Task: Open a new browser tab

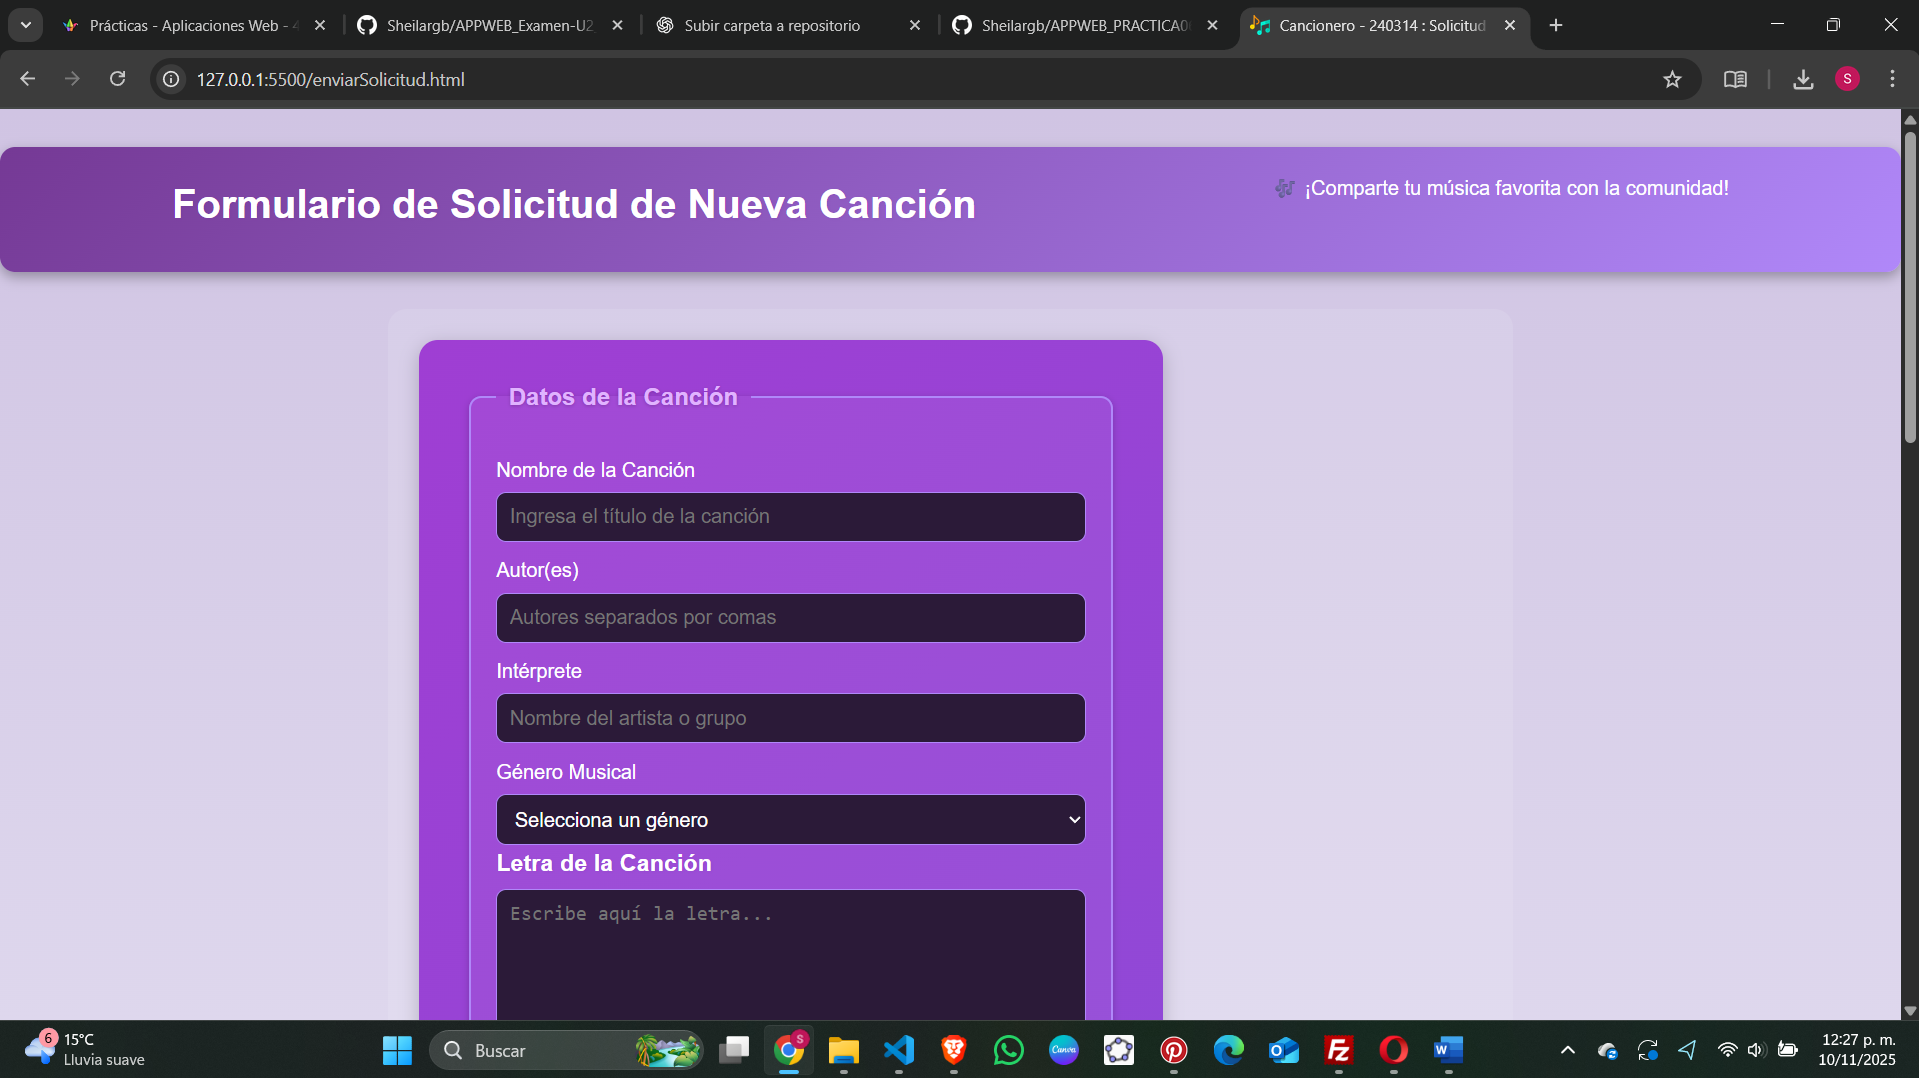Action: coord(1556,26)
